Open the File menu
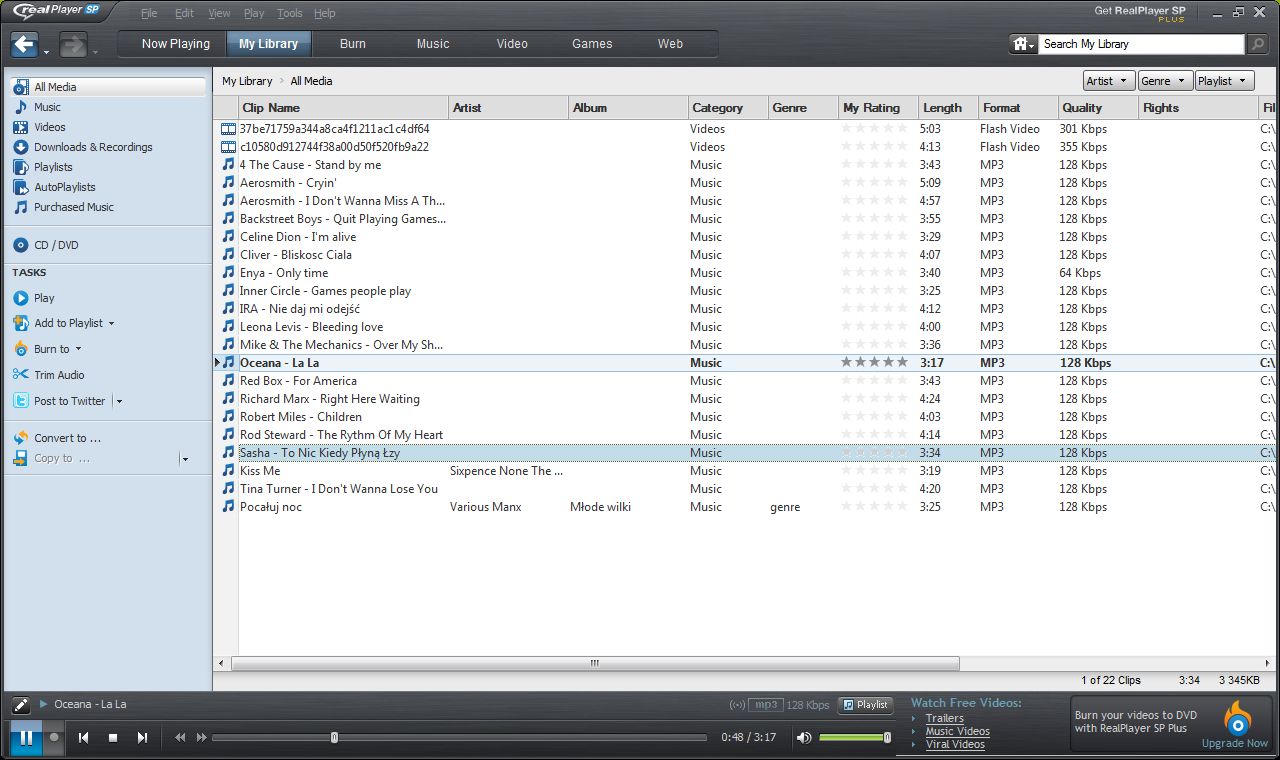Screen dimensions: 1280x760 point(149,13)
